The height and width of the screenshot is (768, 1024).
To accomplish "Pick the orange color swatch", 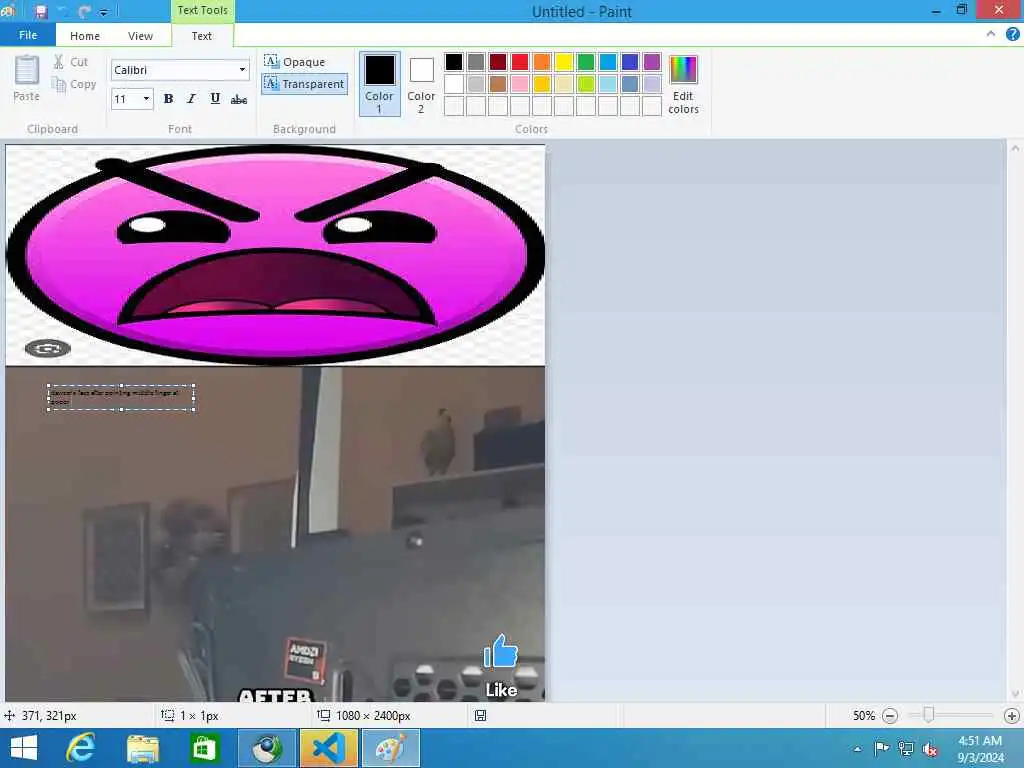I will [542, 62].
